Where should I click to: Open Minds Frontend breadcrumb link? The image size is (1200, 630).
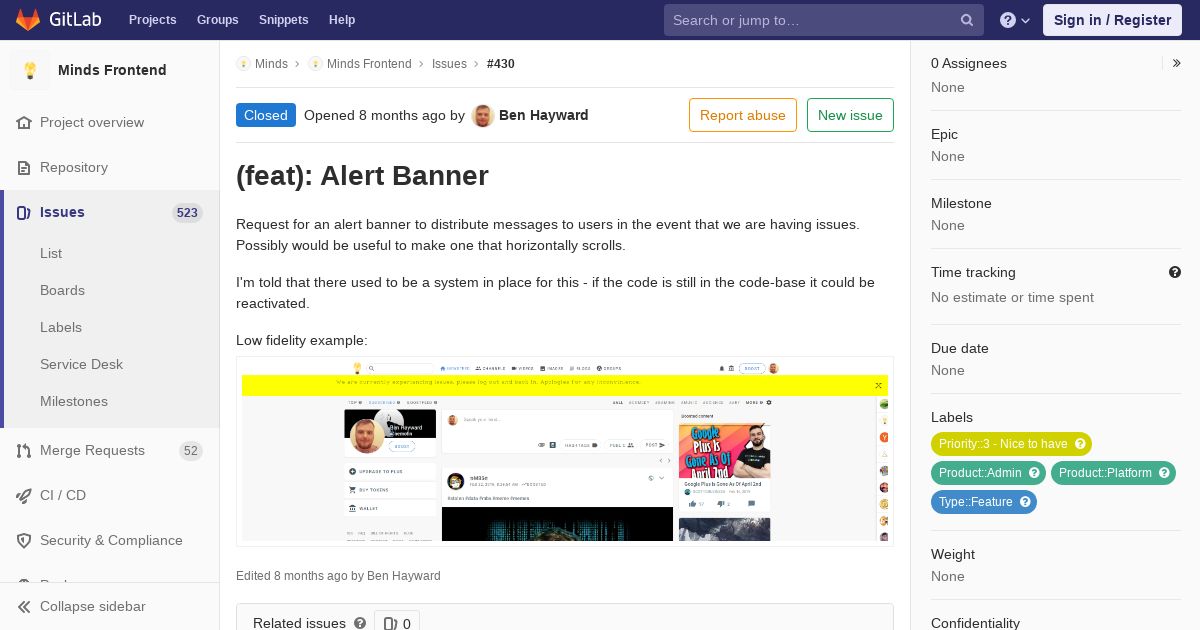[x=369, y=64]
